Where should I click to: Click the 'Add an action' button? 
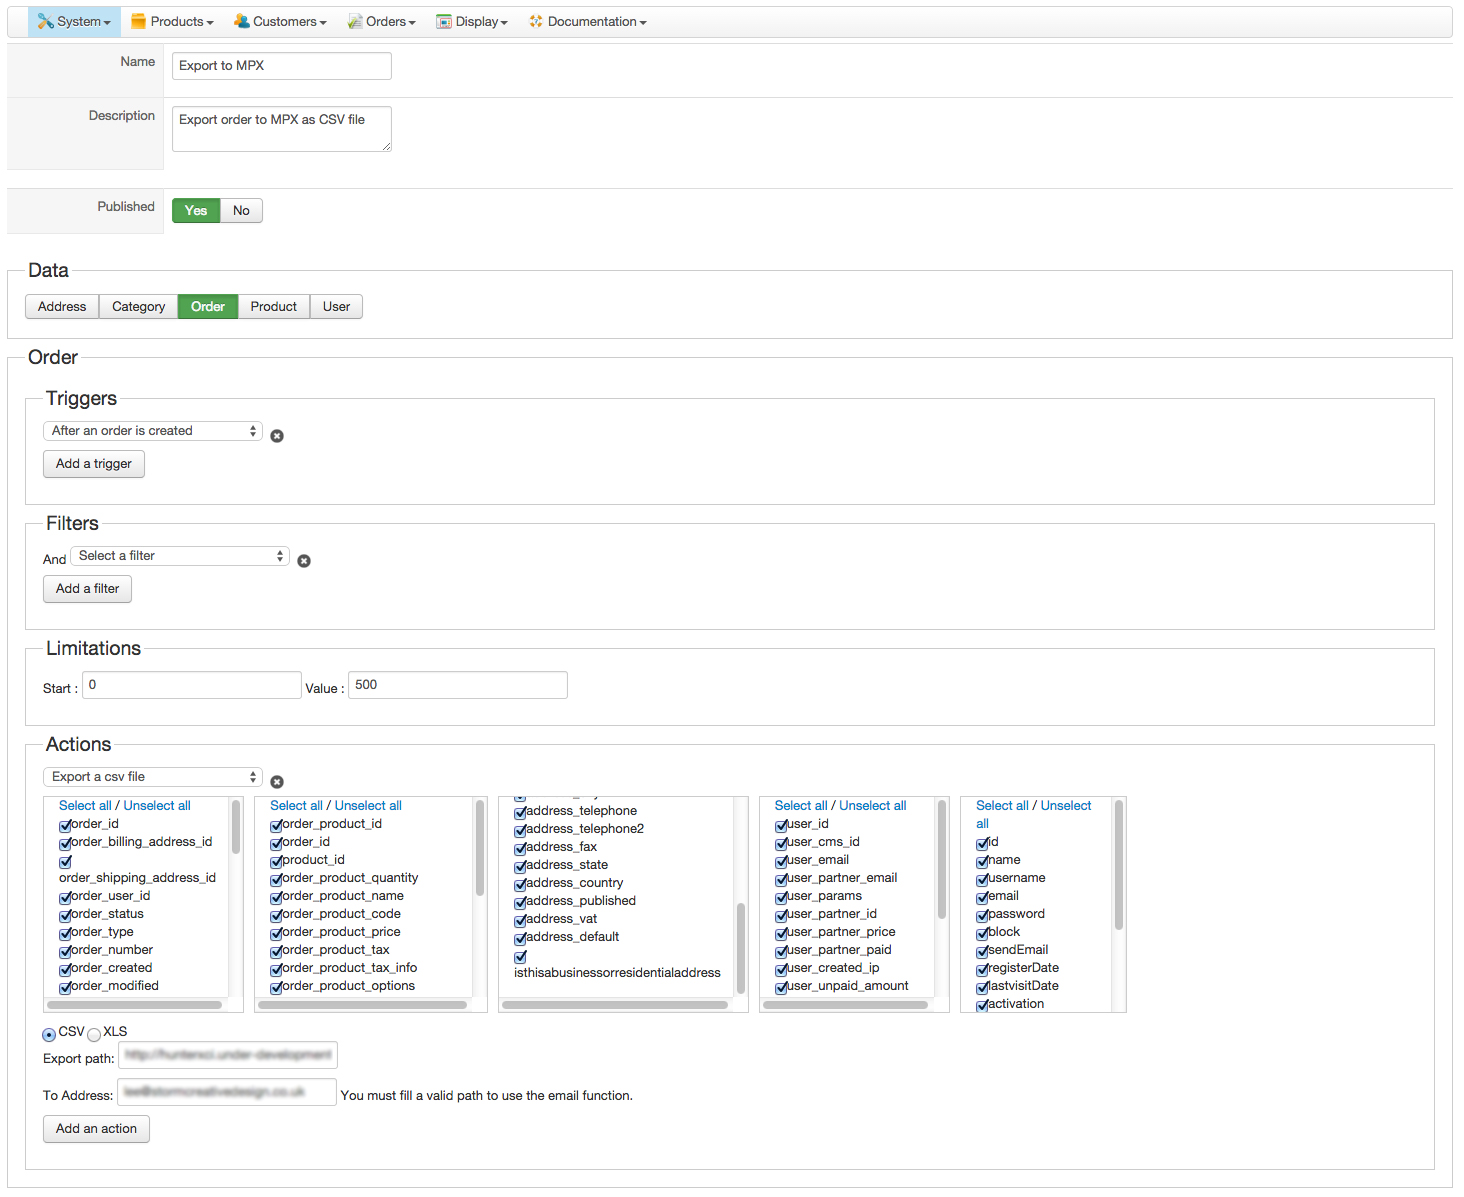click(96, 1129)
